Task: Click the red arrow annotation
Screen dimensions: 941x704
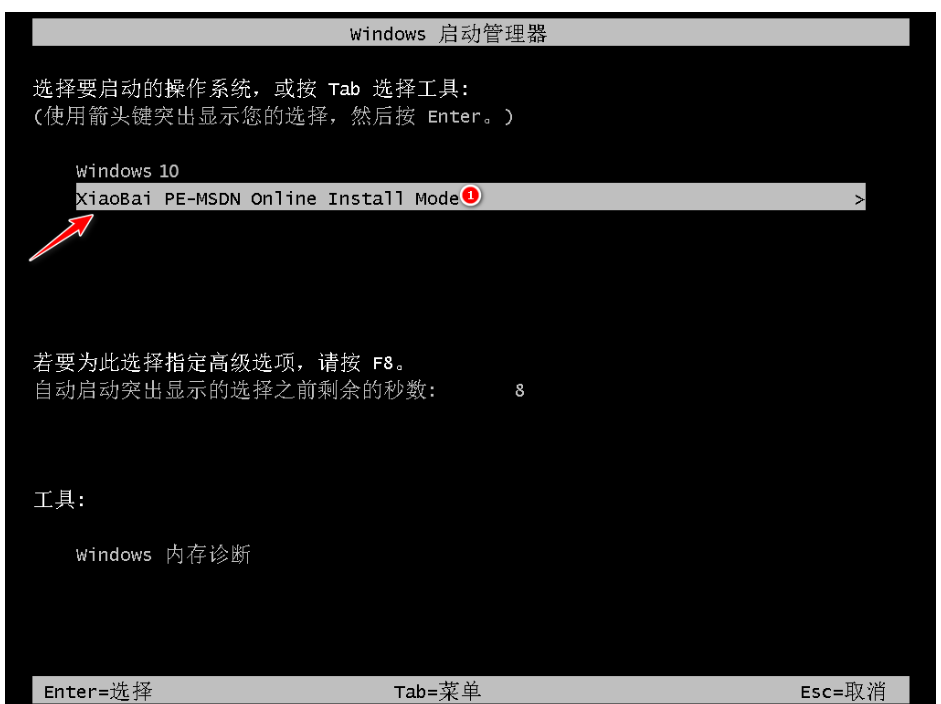Action: coord(61,238)
